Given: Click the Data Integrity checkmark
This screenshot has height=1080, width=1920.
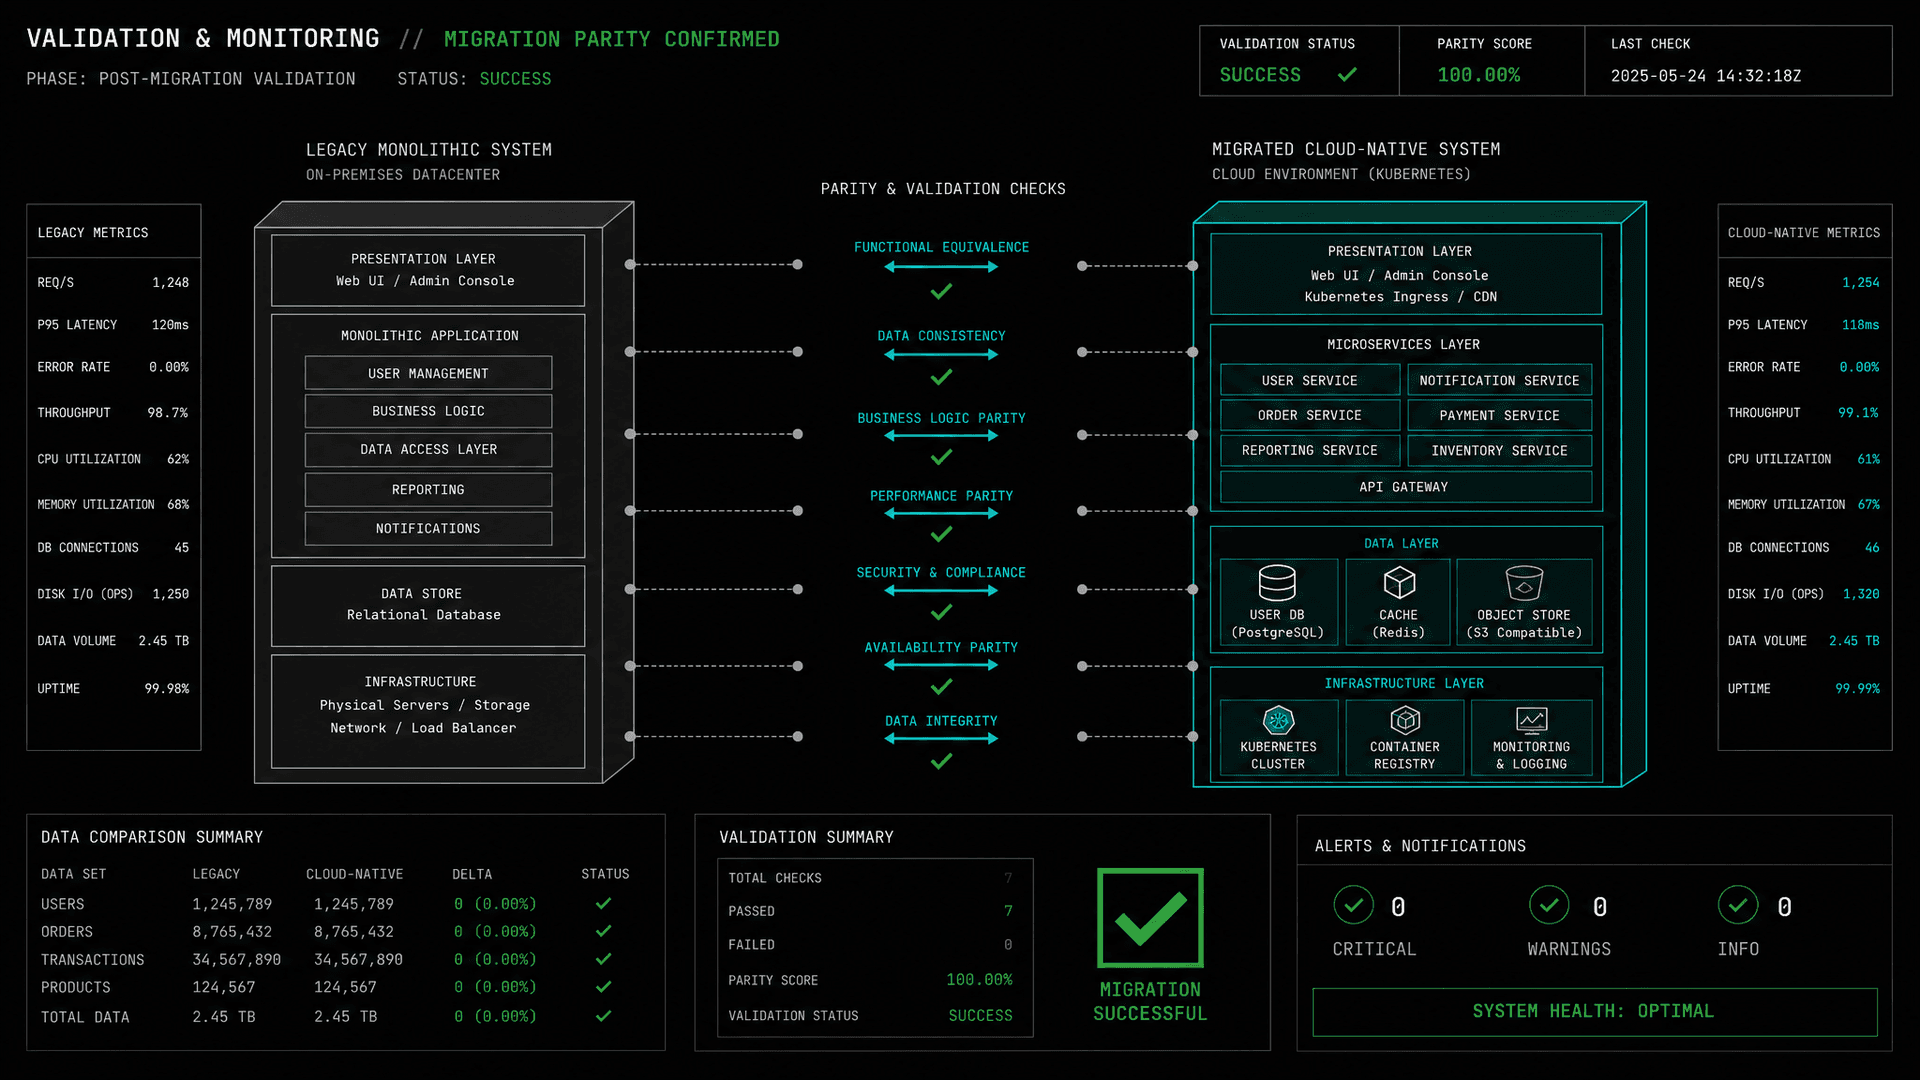Looking at the screenshot, I should pyautogui.click(x=941, y=762).
